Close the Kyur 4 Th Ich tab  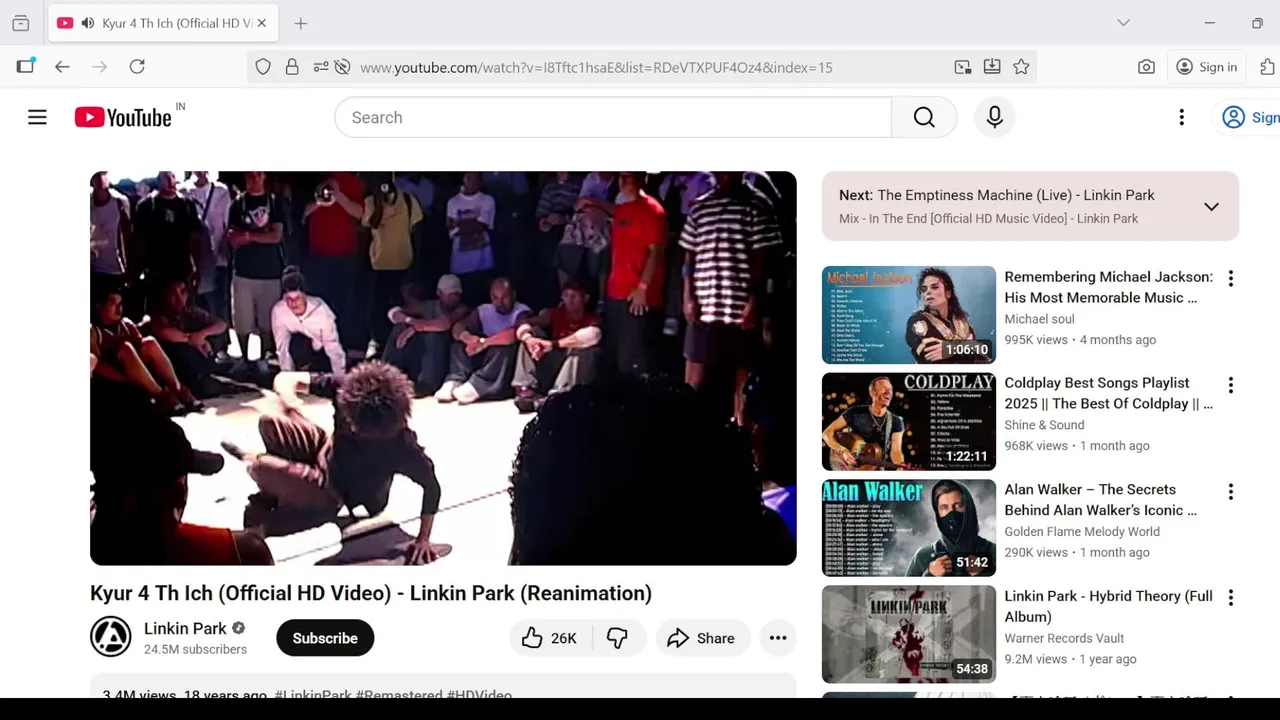(x=262, y=23)
